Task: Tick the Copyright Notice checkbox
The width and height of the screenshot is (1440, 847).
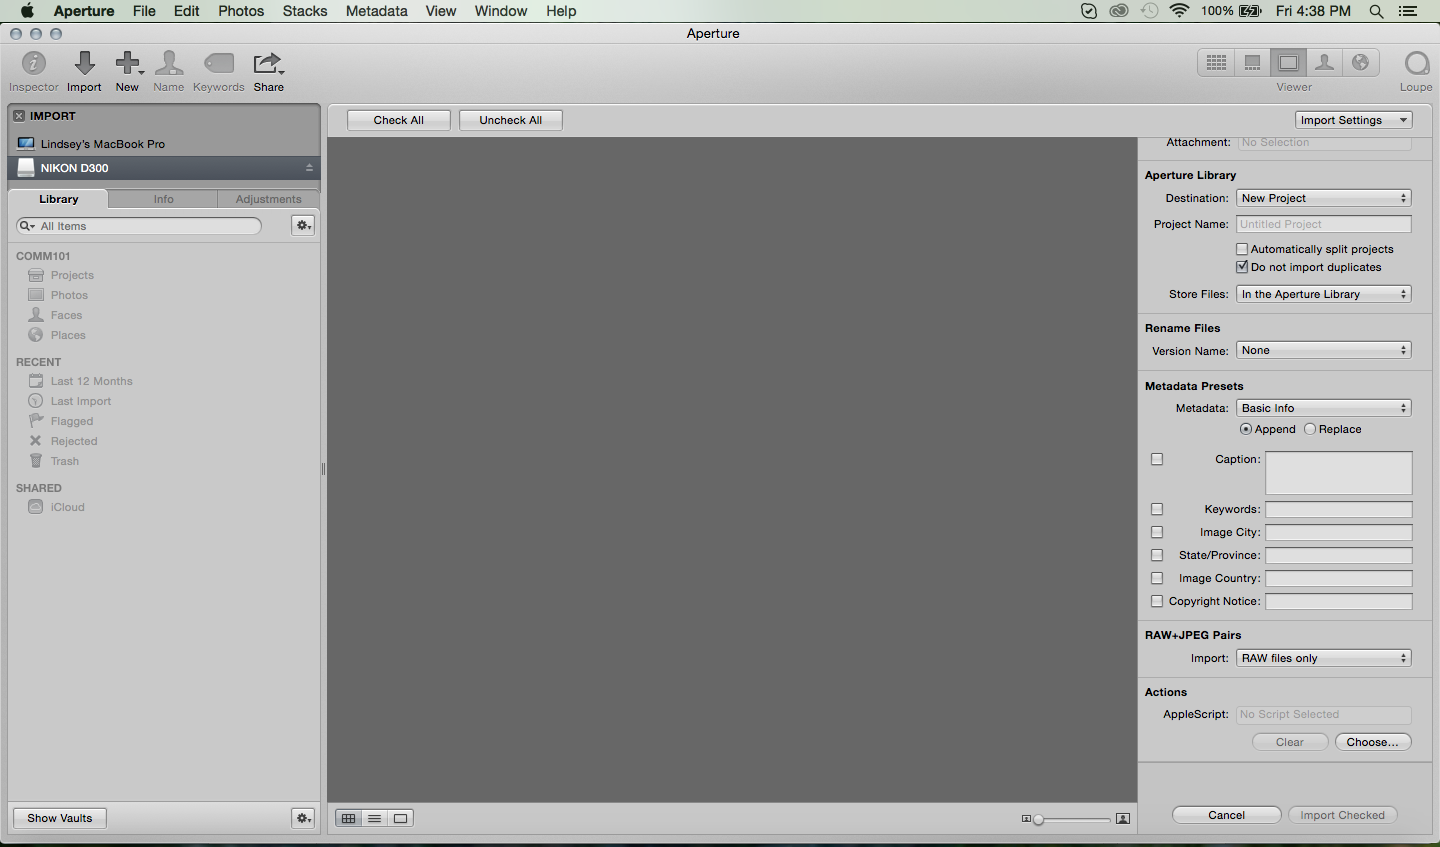Action: pos(1157,601)
